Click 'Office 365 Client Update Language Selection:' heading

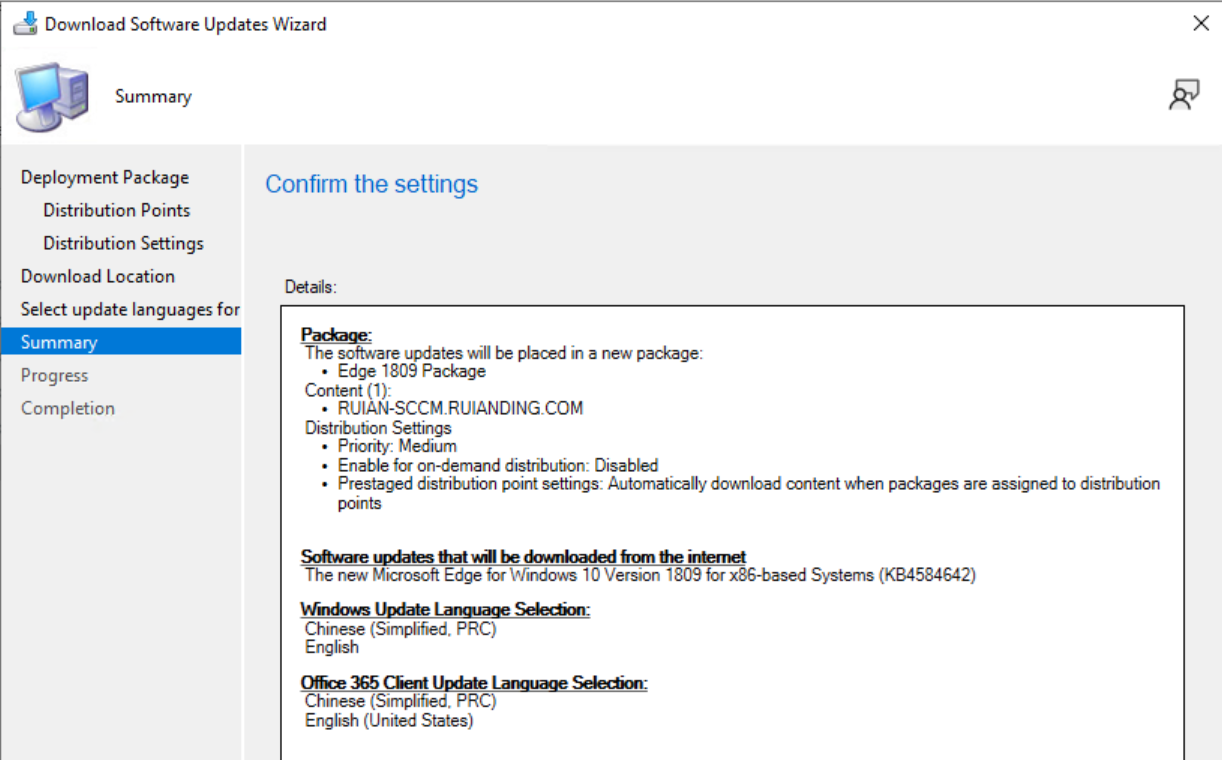pyautogui.click(x=474, y=683)
